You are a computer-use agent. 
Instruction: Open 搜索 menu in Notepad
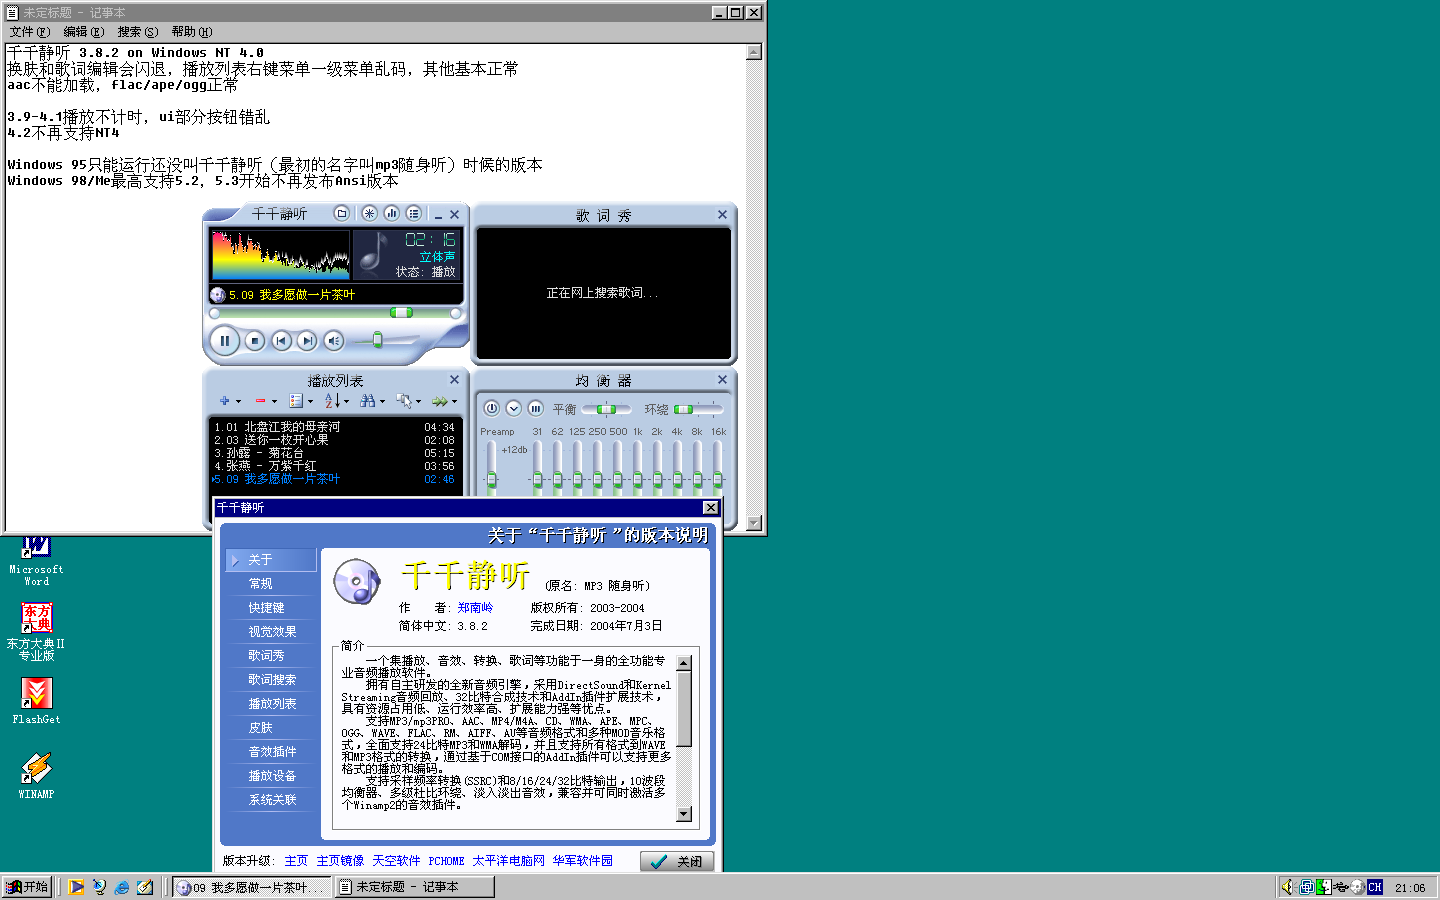[138, 32]
